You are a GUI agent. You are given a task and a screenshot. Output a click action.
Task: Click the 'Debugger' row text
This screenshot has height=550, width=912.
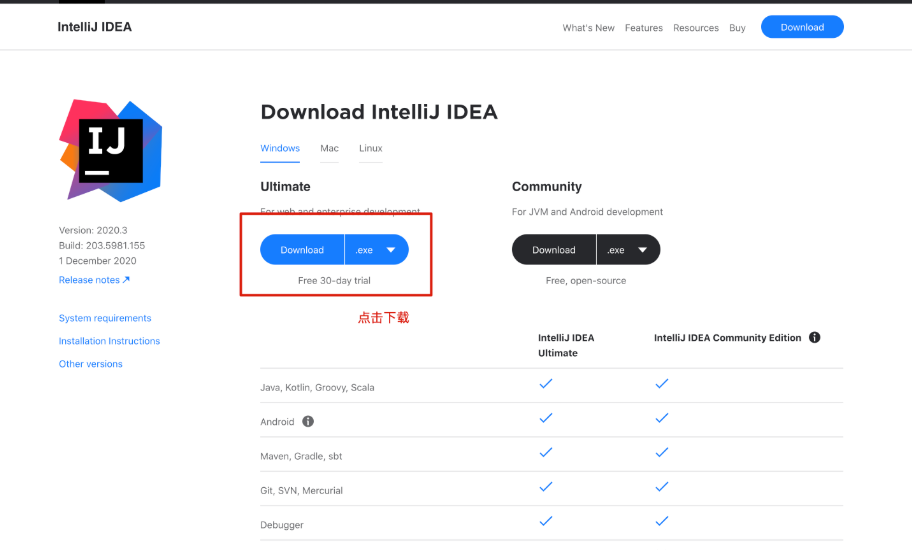[x=282, y=524]
